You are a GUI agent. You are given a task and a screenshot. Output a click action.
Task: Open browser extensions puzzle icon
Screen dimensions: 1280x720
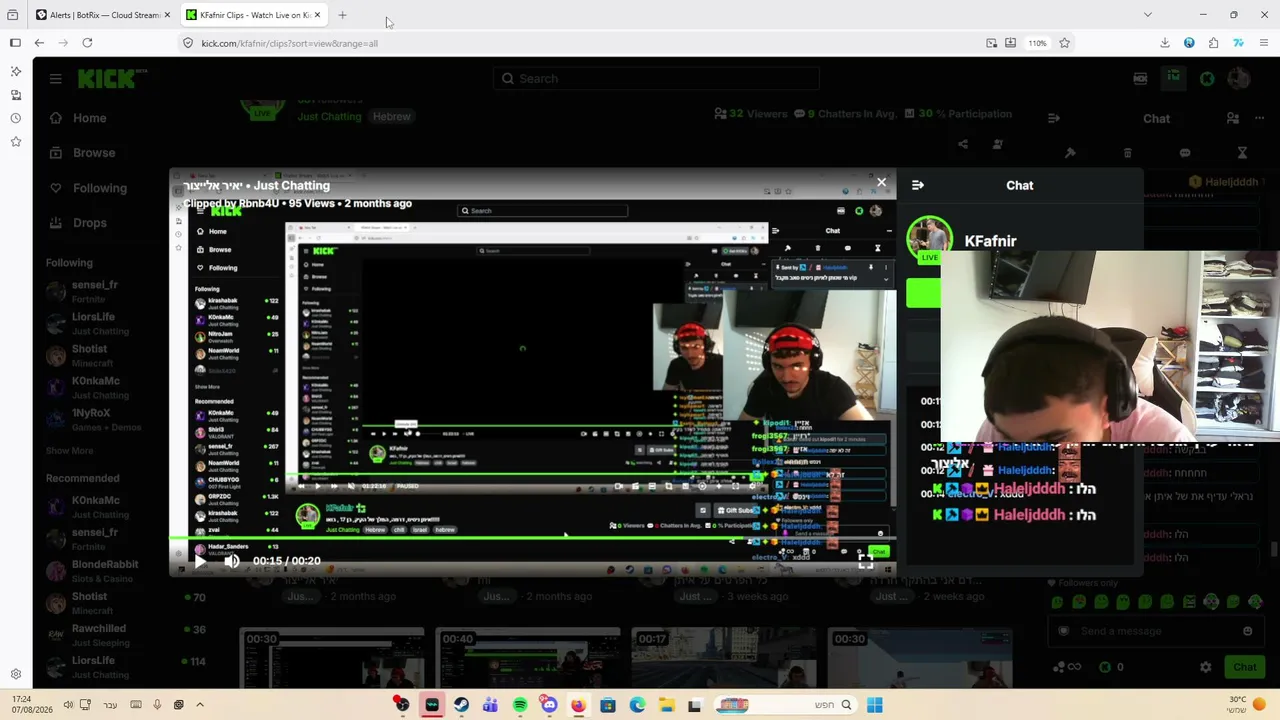[1213, 43]
